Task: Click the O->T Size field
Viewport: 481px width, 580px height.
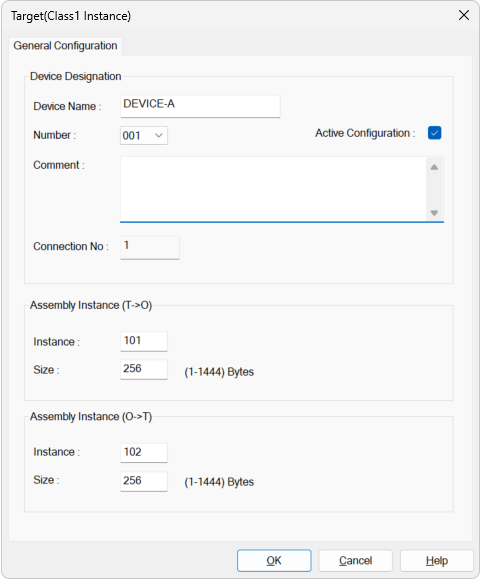Action: click(x=144, y=481)
